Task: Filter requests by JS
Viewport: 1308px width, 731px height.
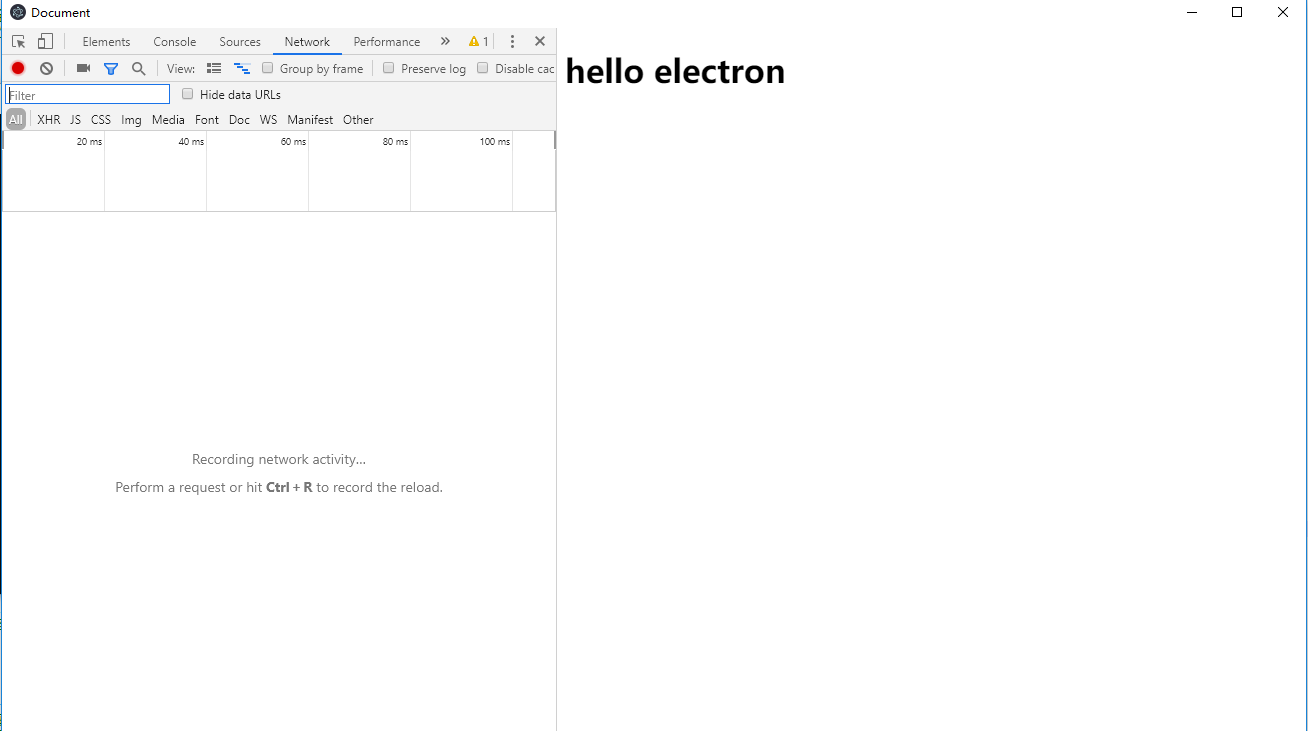Action: [75, 120]
